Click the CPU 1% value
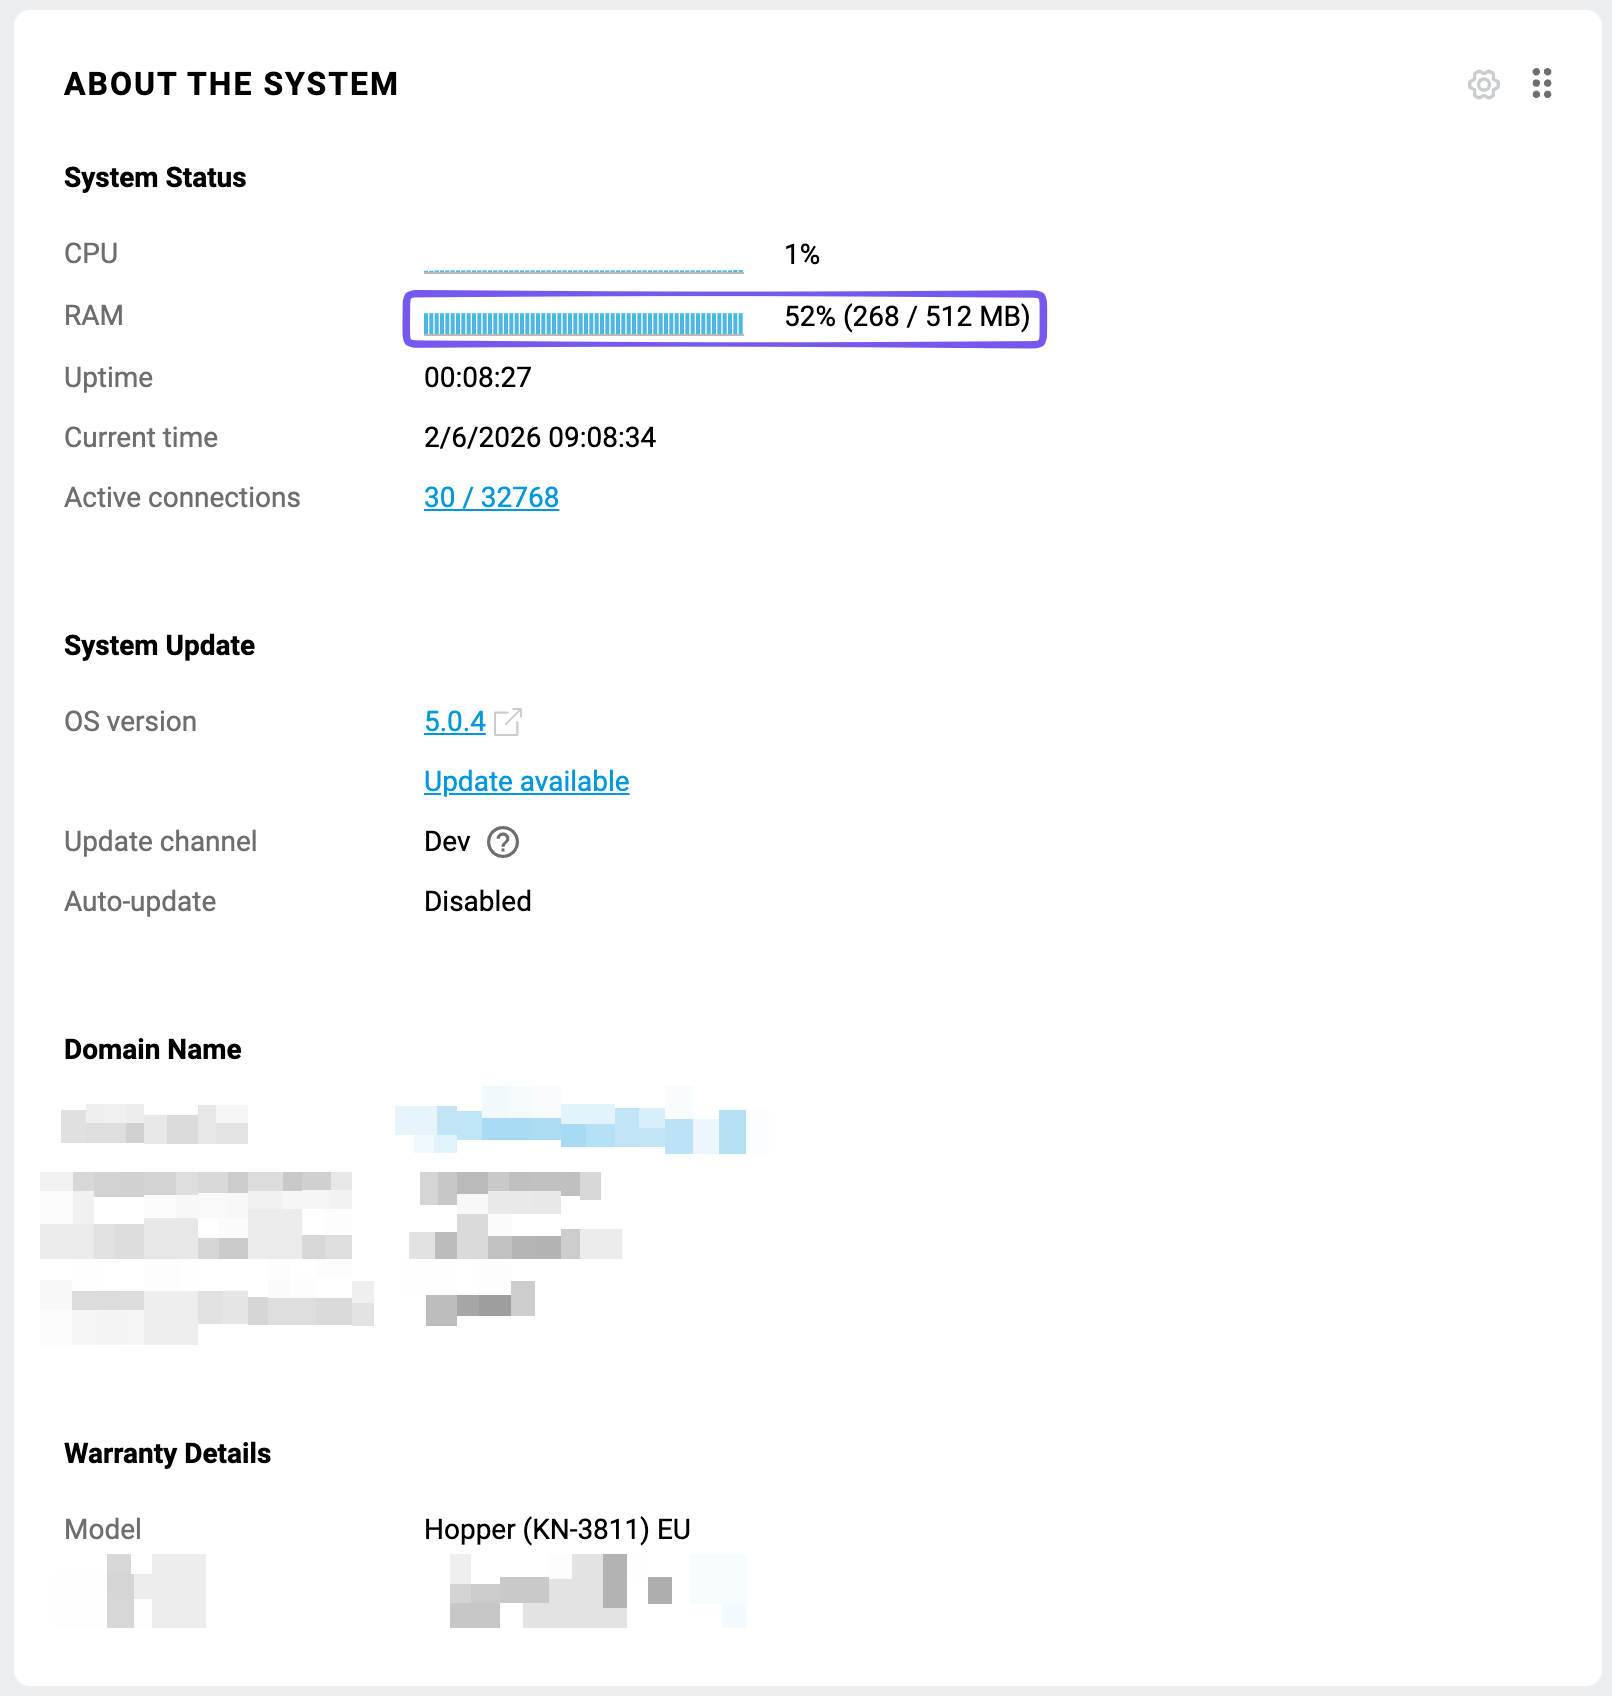Image resolution: width=1612 pixels, height=1696 pixels. [801, 255]
